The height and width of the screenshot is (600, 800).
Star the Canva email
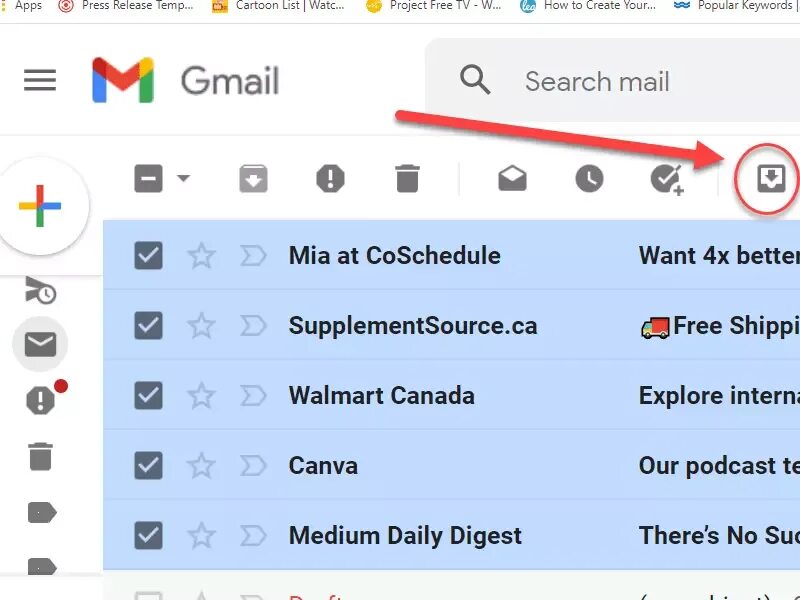pos(202,465)
